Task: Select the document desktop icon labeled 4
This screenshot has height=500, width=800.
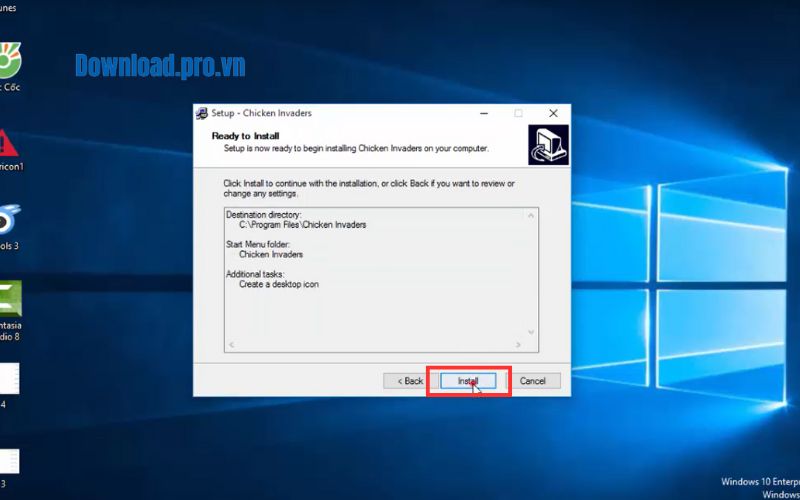Action: 9,385
